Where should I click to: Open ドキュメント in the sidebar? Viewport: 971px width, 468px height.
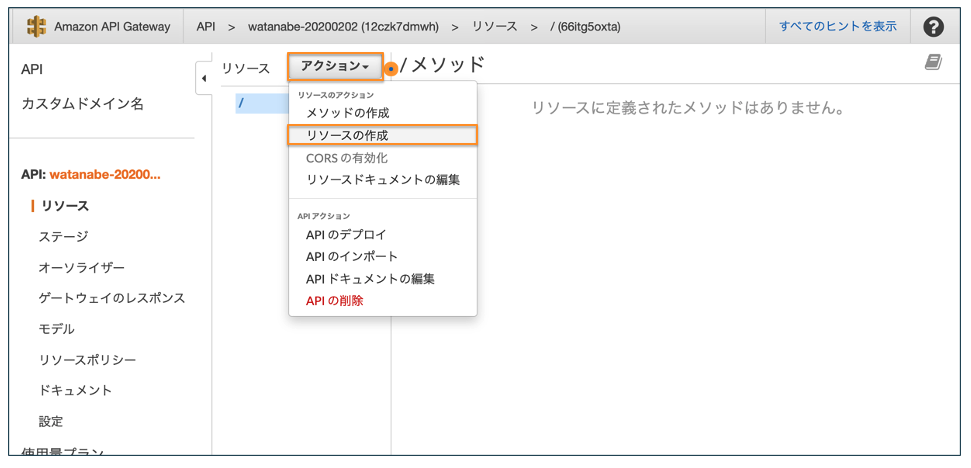tap(76, 390)
